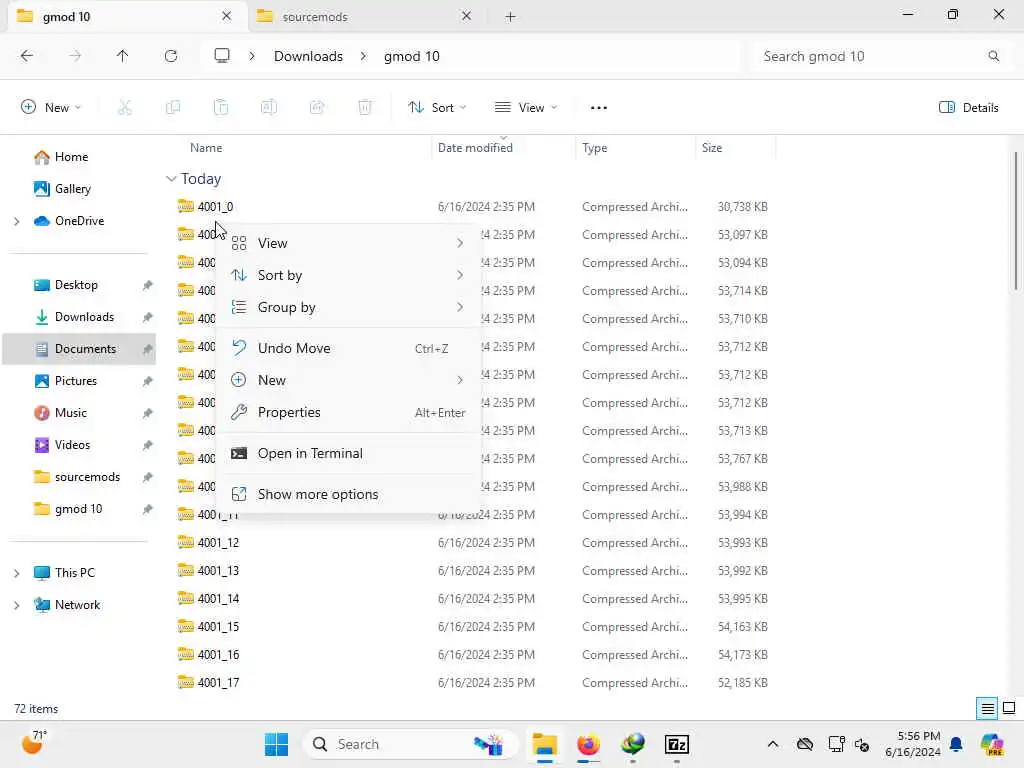
Task: Expand chevron after Downloads in address bar
Action: pos(363,56)
